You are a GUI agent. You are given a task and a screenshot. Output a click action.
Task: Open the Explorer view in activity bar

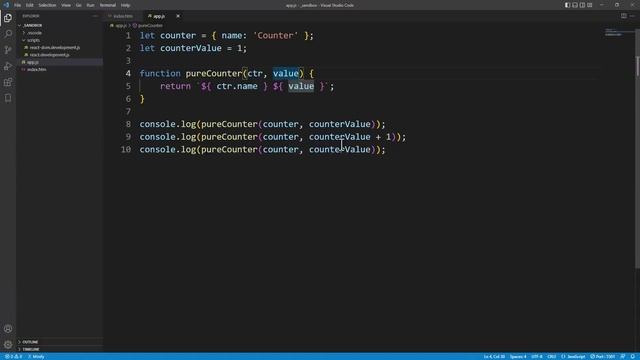coord(8,18)
